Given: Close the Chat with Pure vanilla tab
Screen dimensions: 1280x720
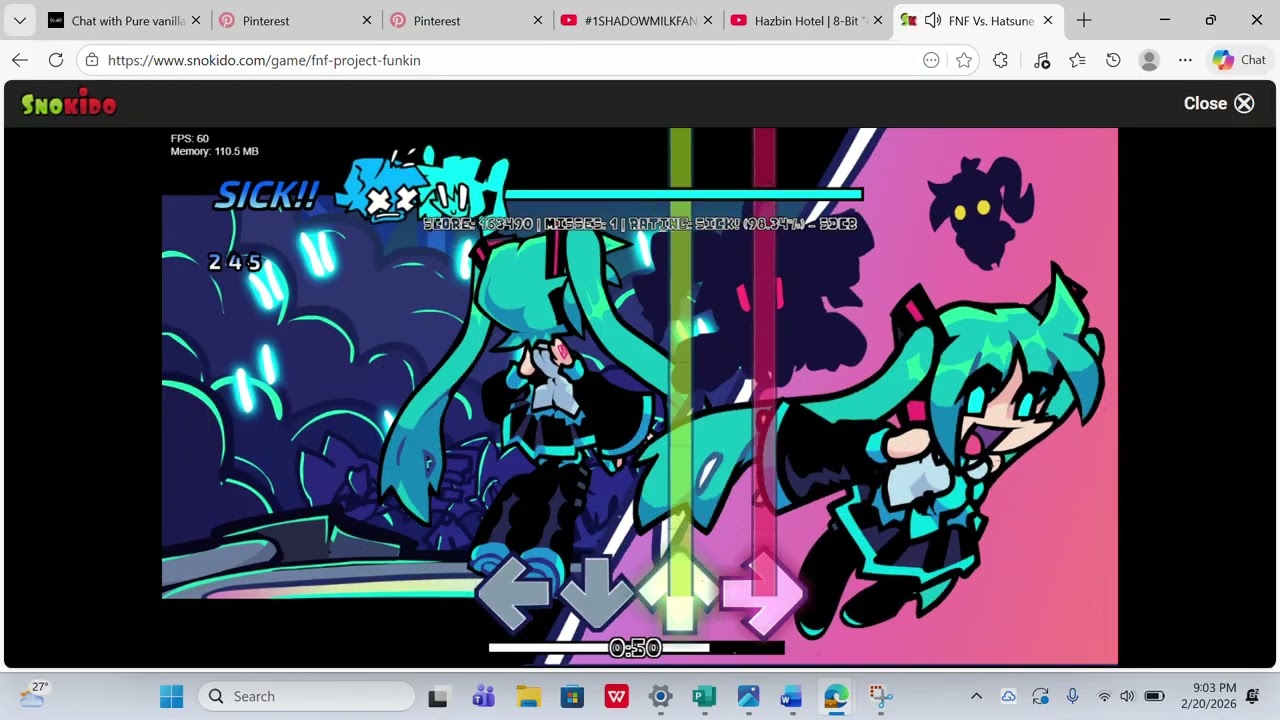Looking at the screenshot, I should click(196, 20).
